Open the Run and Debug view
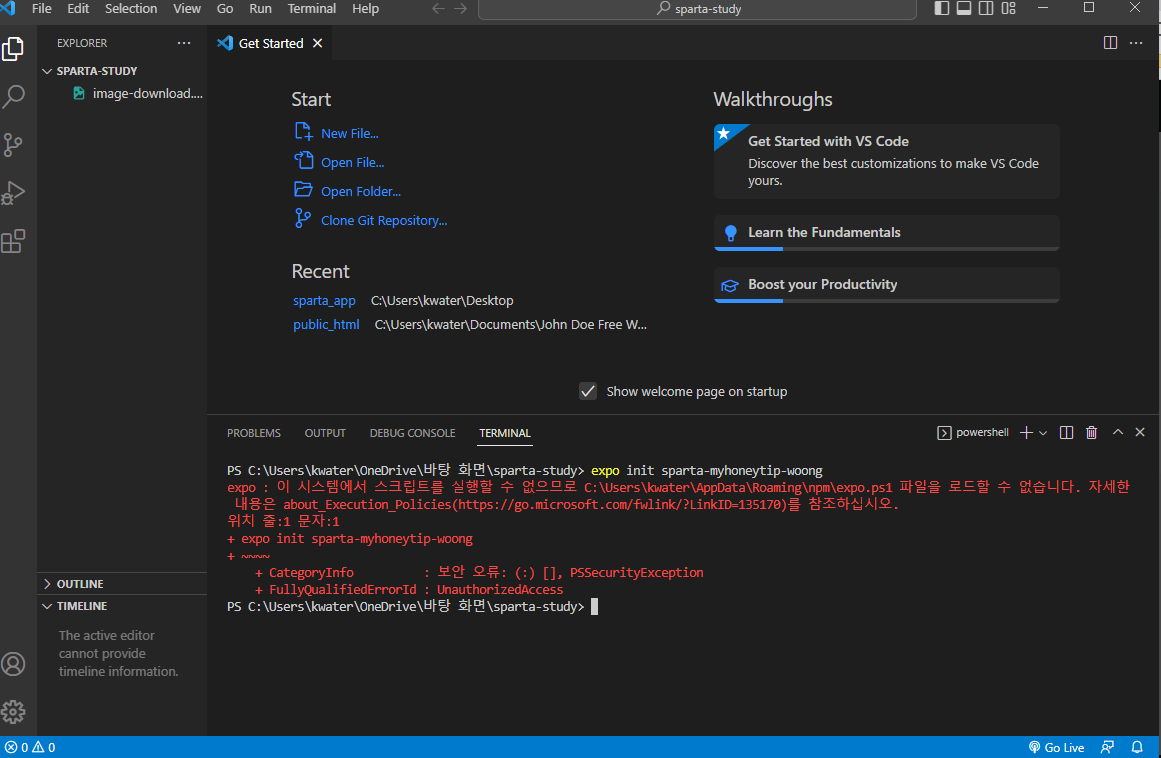This screenshot has width=1161, height=758. point(13,192)
